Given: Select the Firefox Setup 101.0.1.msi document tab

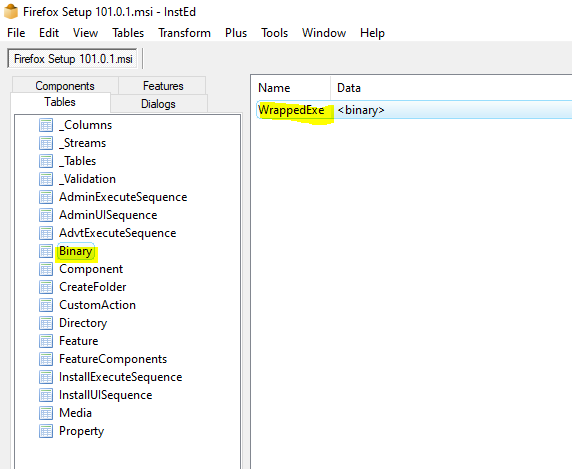Looking at the screenshot, I should (x=73, y=59).
